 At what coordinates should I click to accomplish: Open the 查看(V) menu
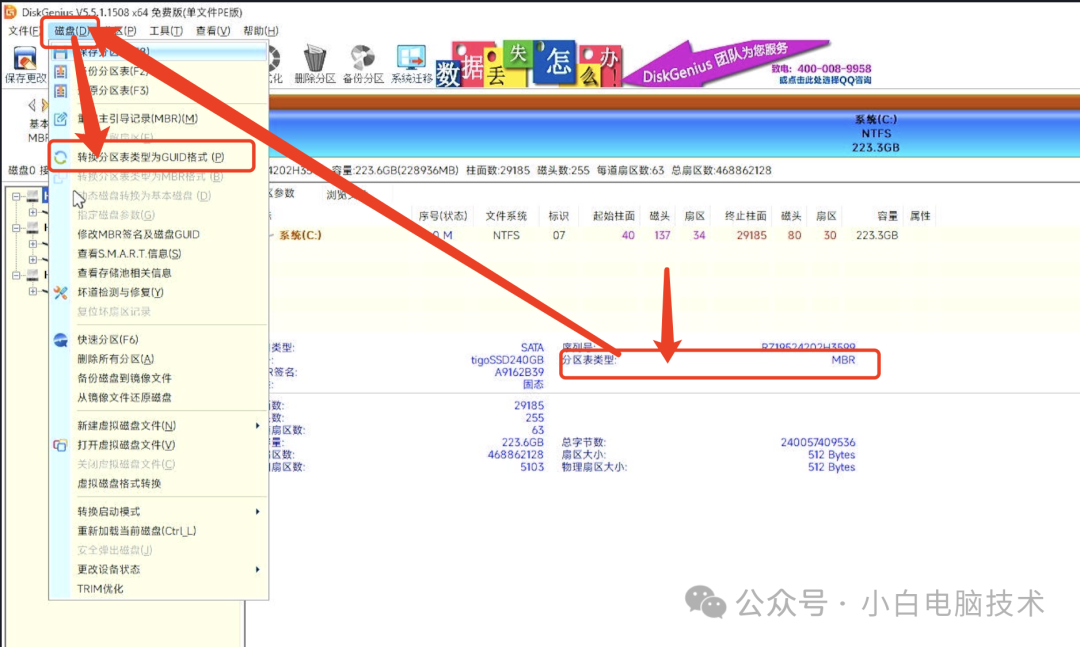point(213,31)
